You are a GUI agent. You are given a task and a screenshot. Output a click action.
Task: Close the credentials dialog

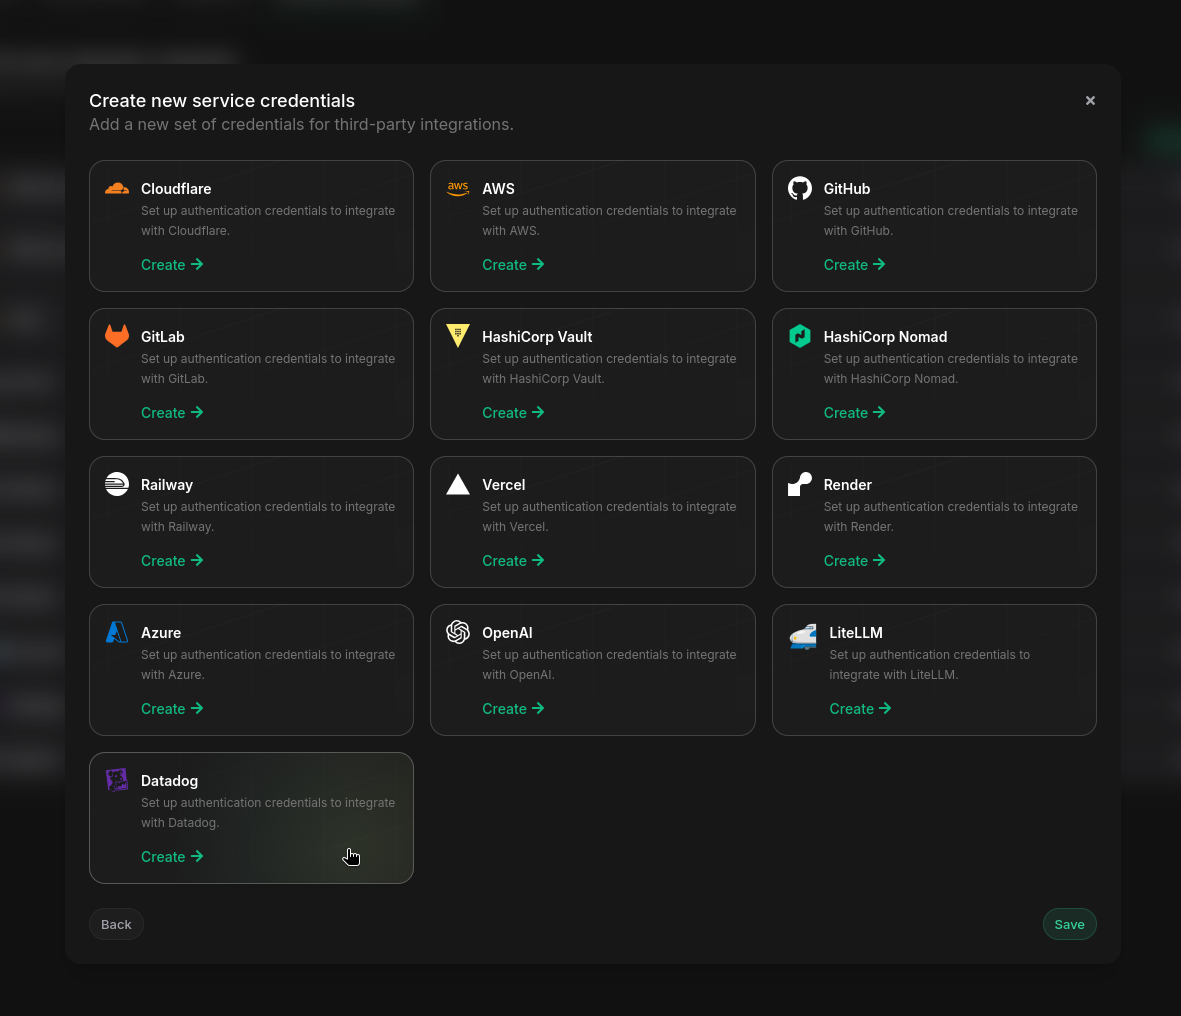point(1090,100)
